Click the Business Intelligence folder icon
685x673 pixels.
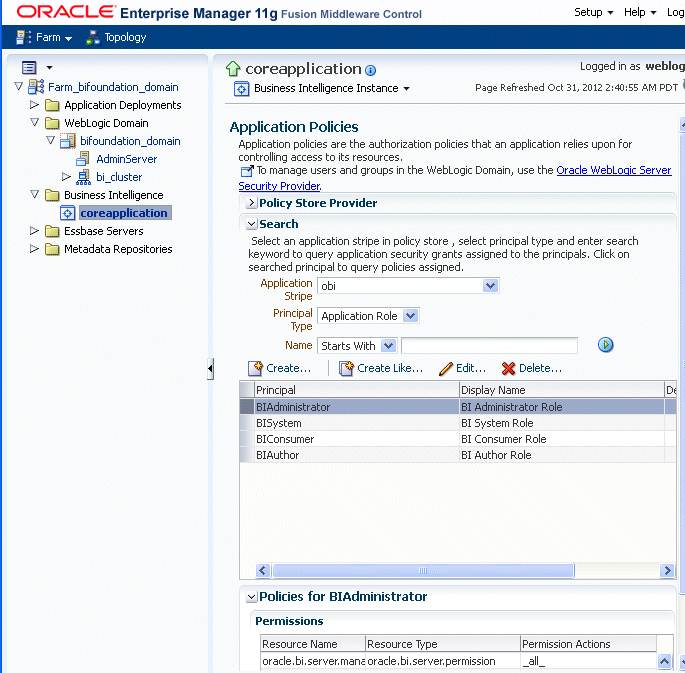click(52, 195)
